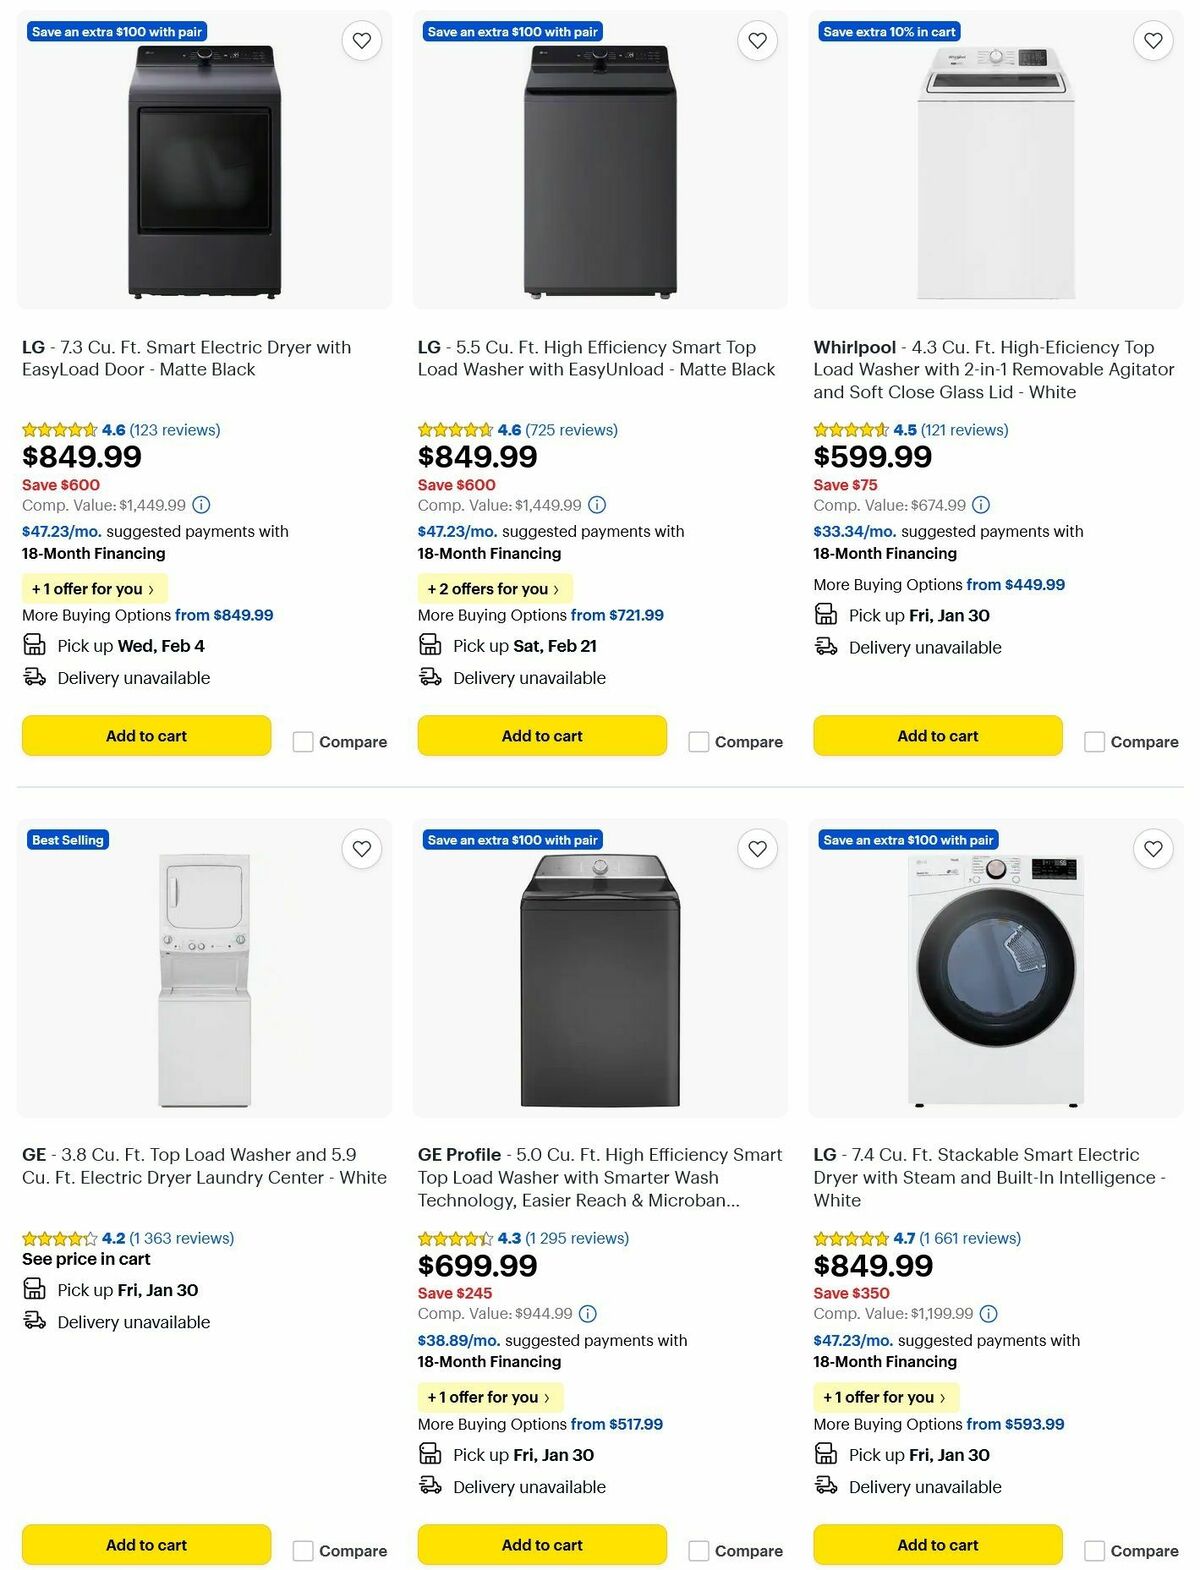Click delivery unavailable truck icon on Whirlpool washer
This screenshot has width=1200, height=1570.
click(x=825, y=646)
